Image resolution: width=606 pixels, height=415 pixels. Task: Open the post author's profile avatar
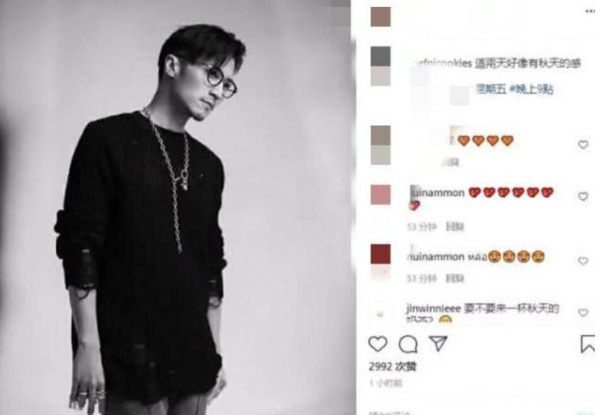click(381, 17)
